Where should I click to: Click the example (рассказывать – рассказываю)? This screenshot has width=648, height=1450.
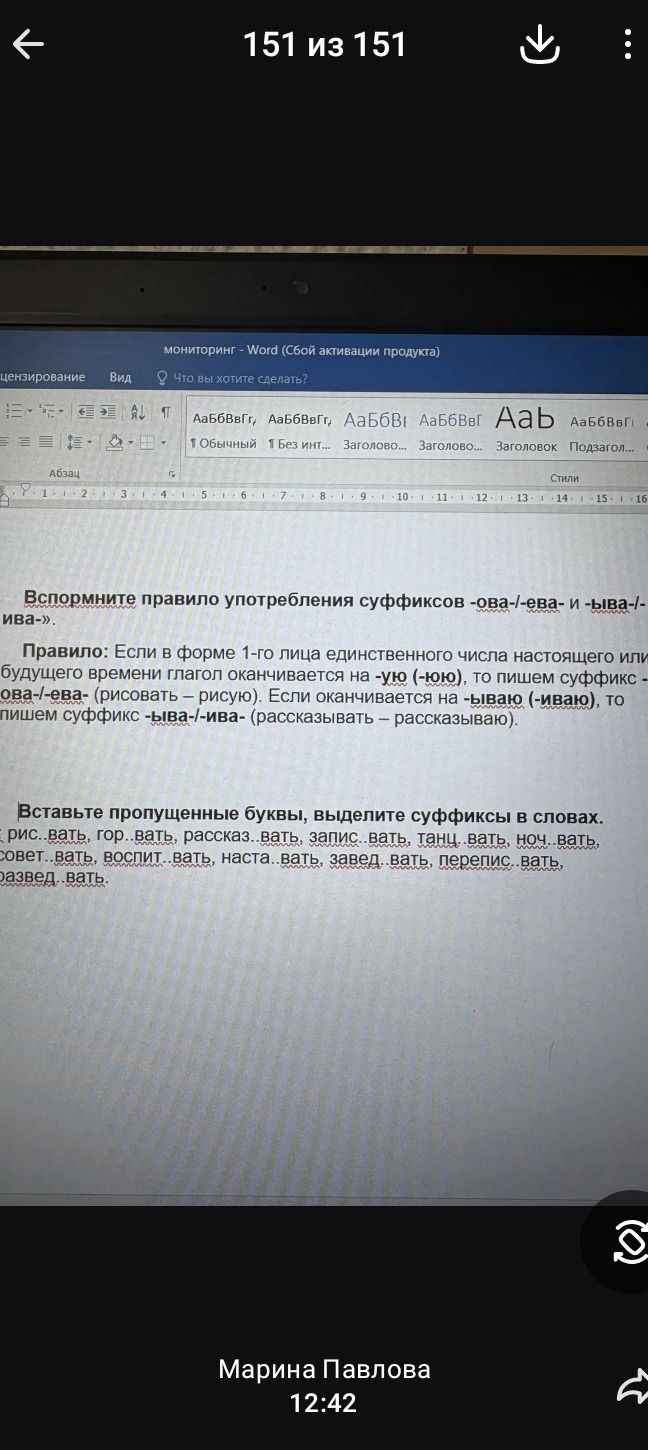(x=384, y=718)
